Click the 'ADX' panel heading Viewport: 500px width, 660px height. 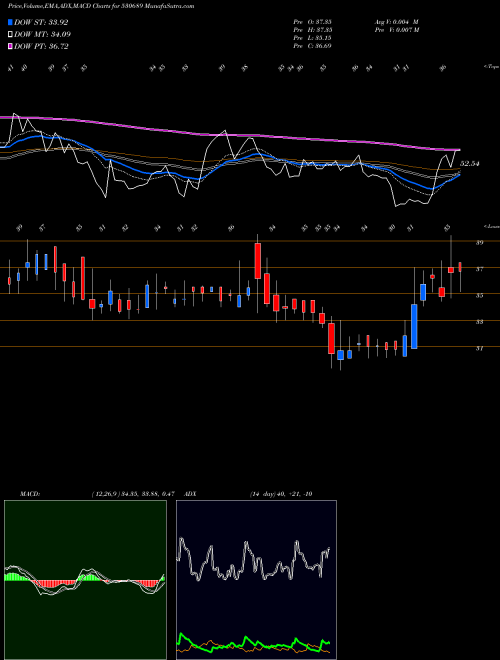click(190, 494)
